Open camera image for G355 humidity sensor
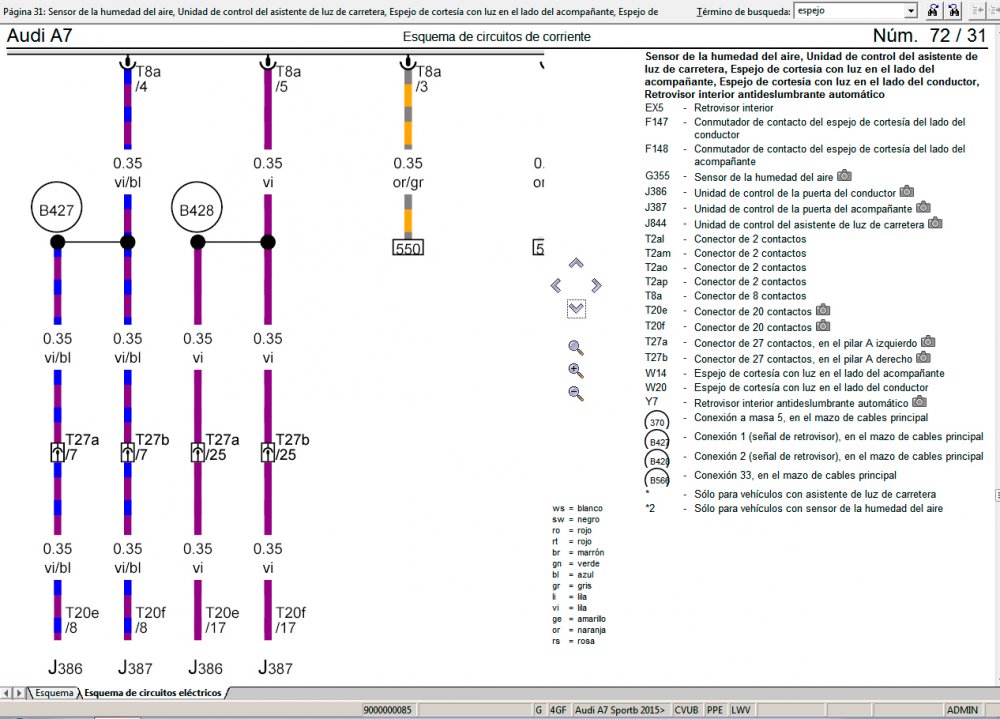The image size is (1000, 719). click(x=844, y=175)
